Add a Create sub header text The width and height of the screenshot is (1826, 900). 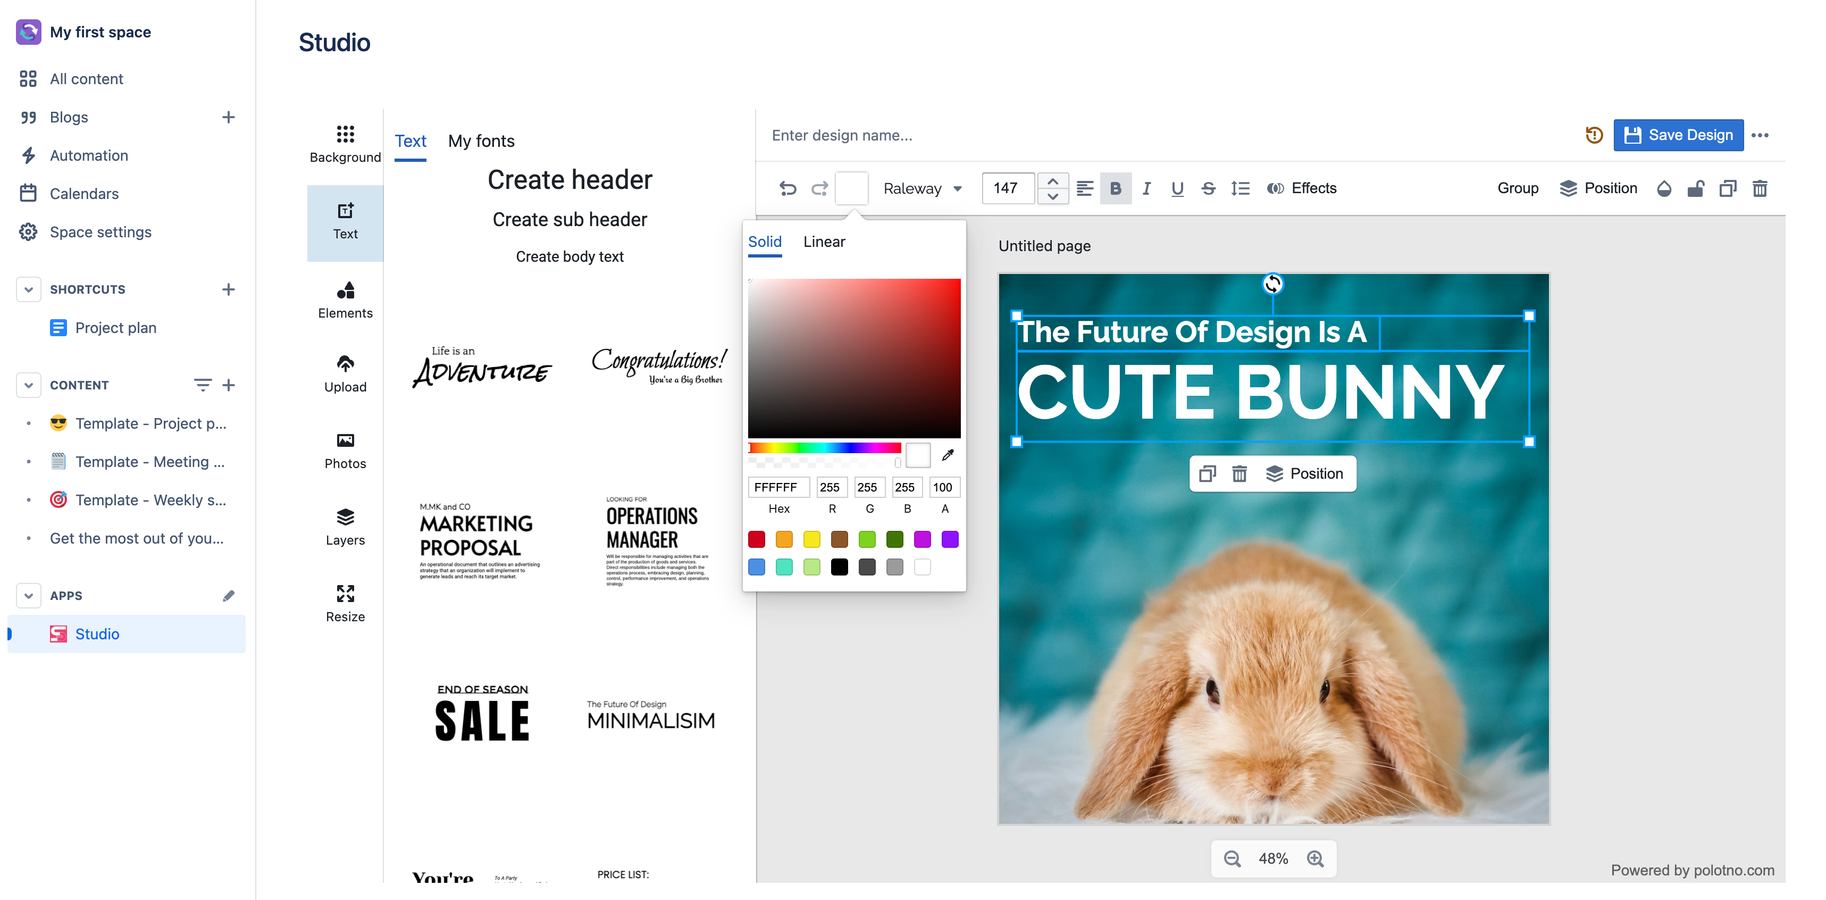[x=570, y=220]
